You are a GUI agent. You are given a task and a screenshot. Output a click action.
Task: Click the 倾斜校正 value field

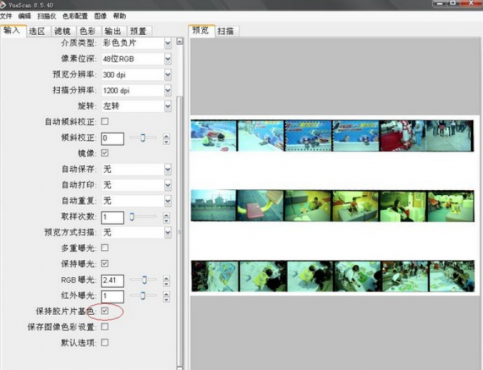click(x=112, y=138)
